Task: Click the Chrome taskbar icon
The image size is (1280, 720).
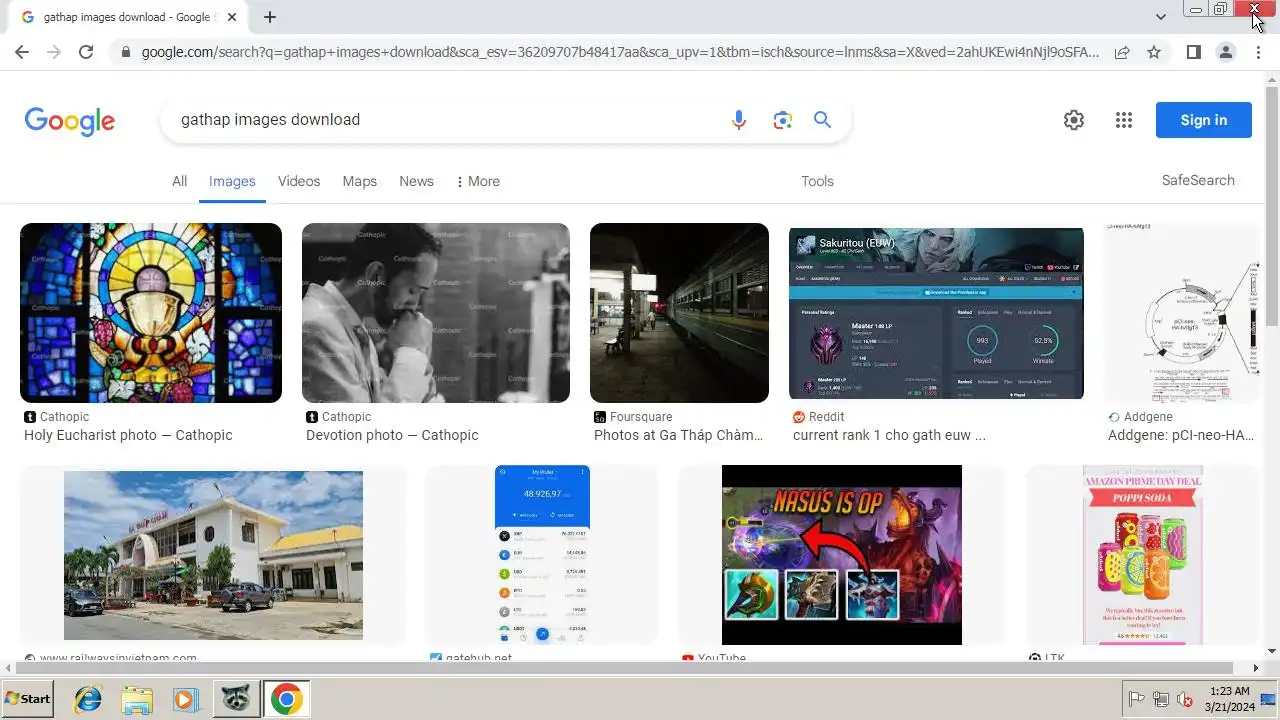Action: click(x=286, y=699)
